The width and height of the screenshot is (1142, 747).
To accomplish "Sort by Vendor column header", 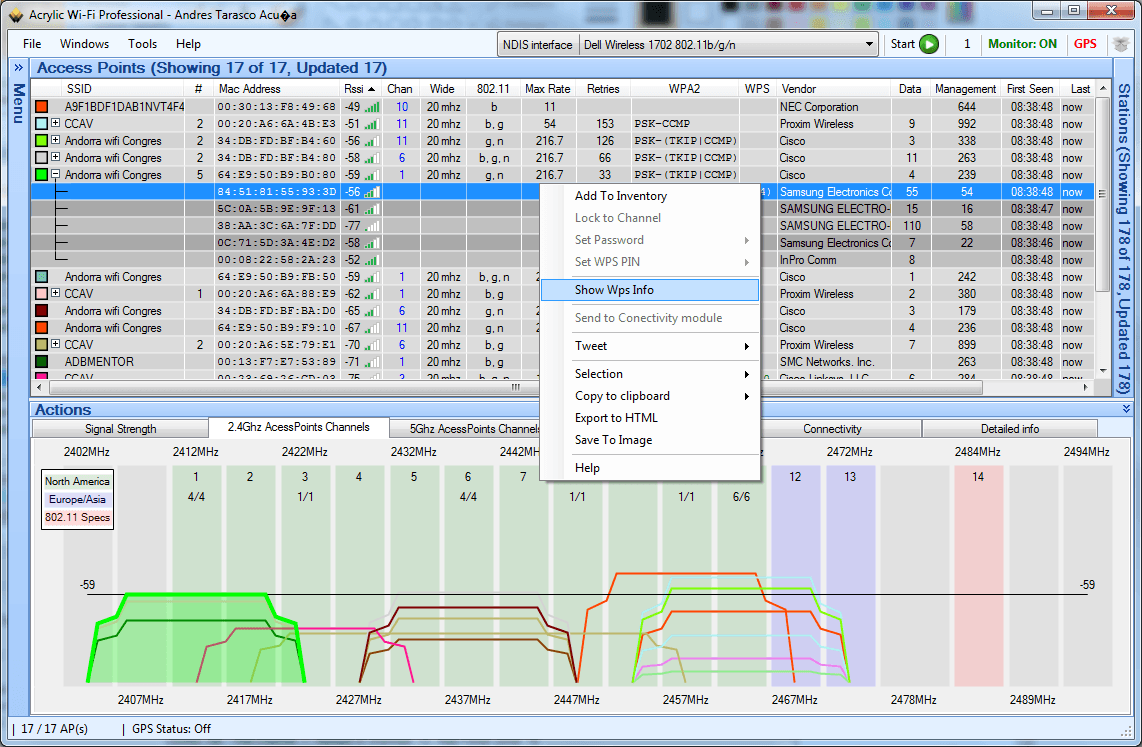I will click(833, 89).
